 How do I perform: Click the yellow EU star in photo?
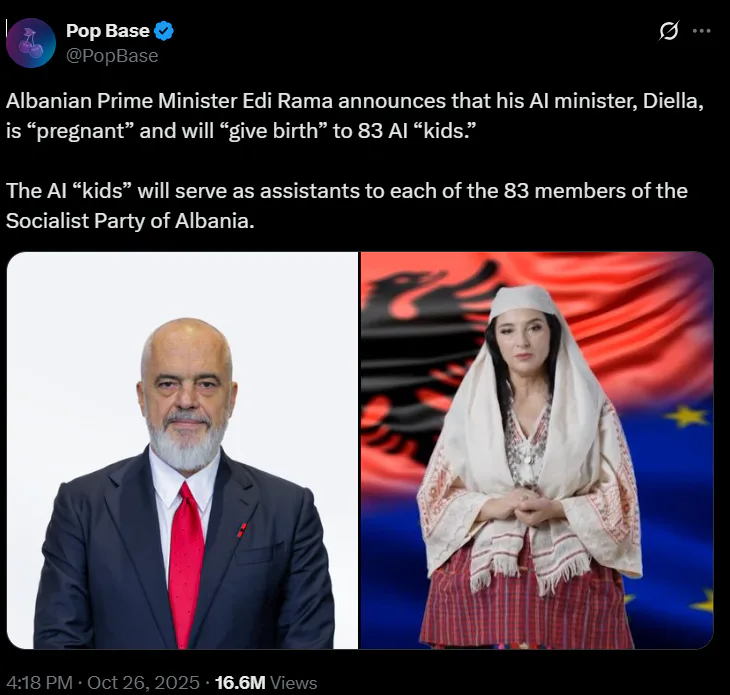(687, 415)
